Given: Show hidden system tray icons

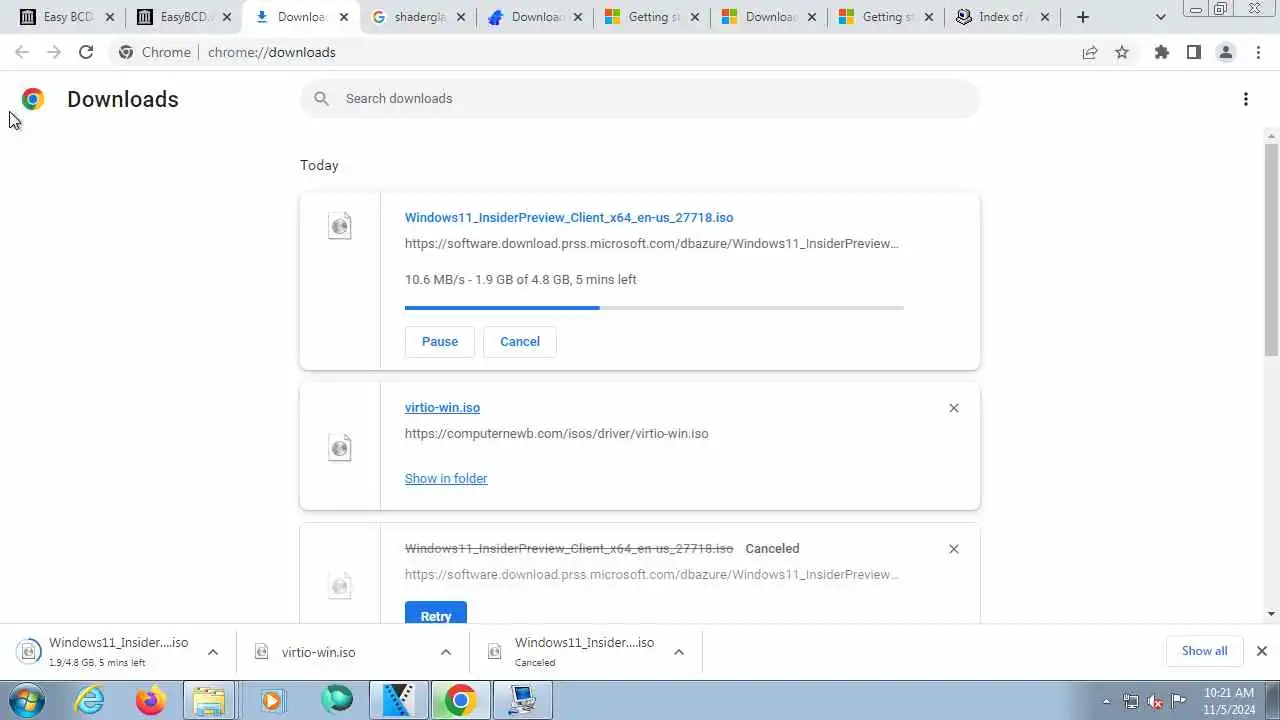Looking at the screenshot, I should tap(1106, 701).
